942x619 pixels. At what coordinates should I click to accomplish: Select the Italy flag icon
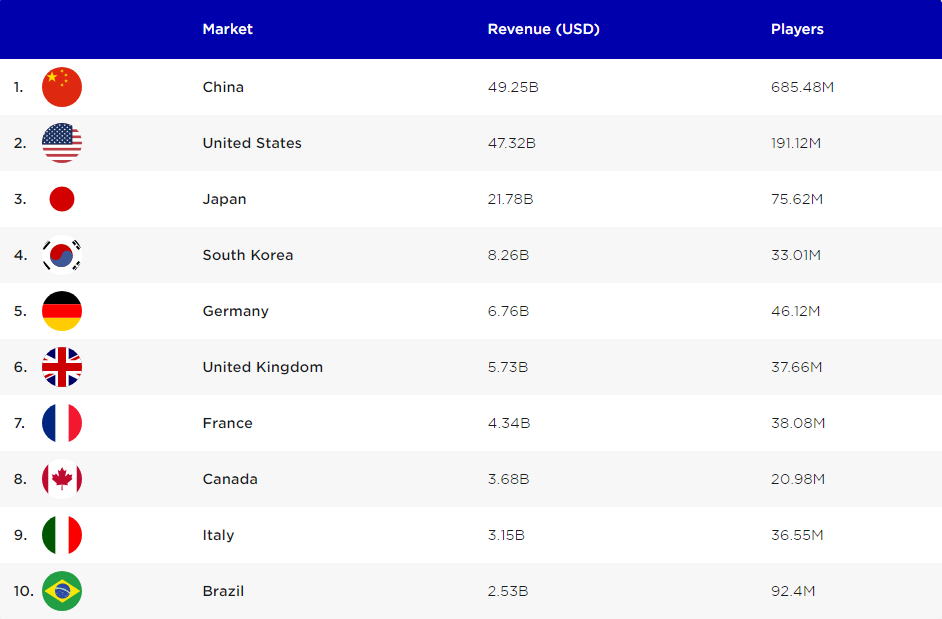click(62, 535)
